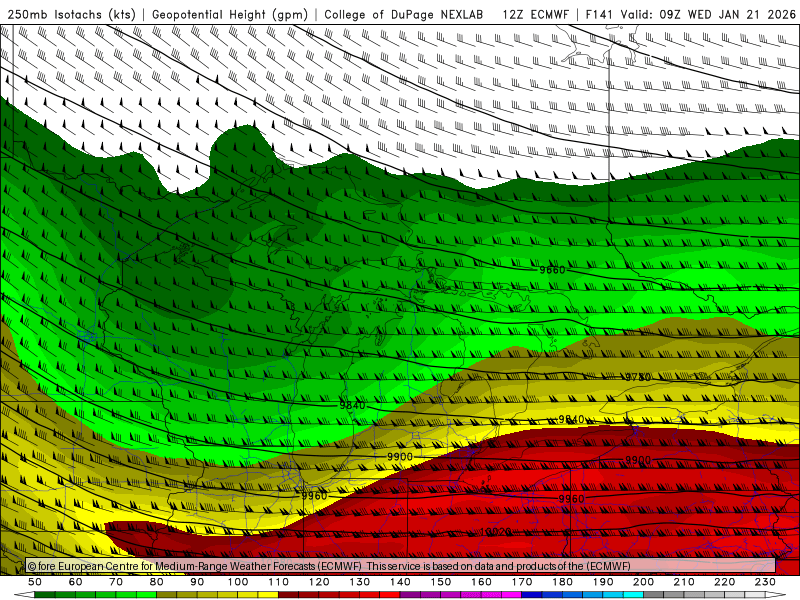The height and width of the screenshot is (600, 800).
Task: Click the '250mb Isotachs (kts)' title text
Action: coord(72,14)
